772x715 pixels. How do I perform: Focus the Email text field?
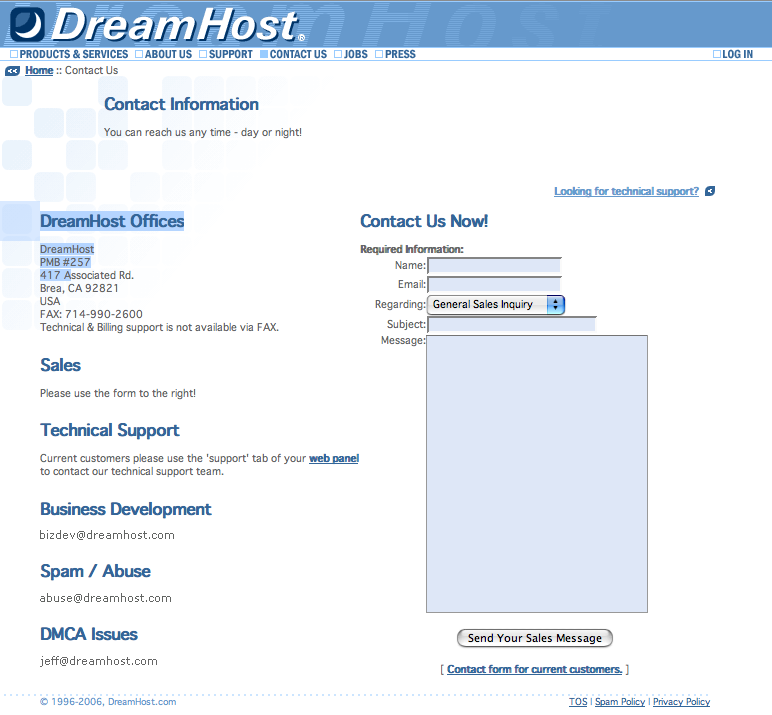(494, 285)
